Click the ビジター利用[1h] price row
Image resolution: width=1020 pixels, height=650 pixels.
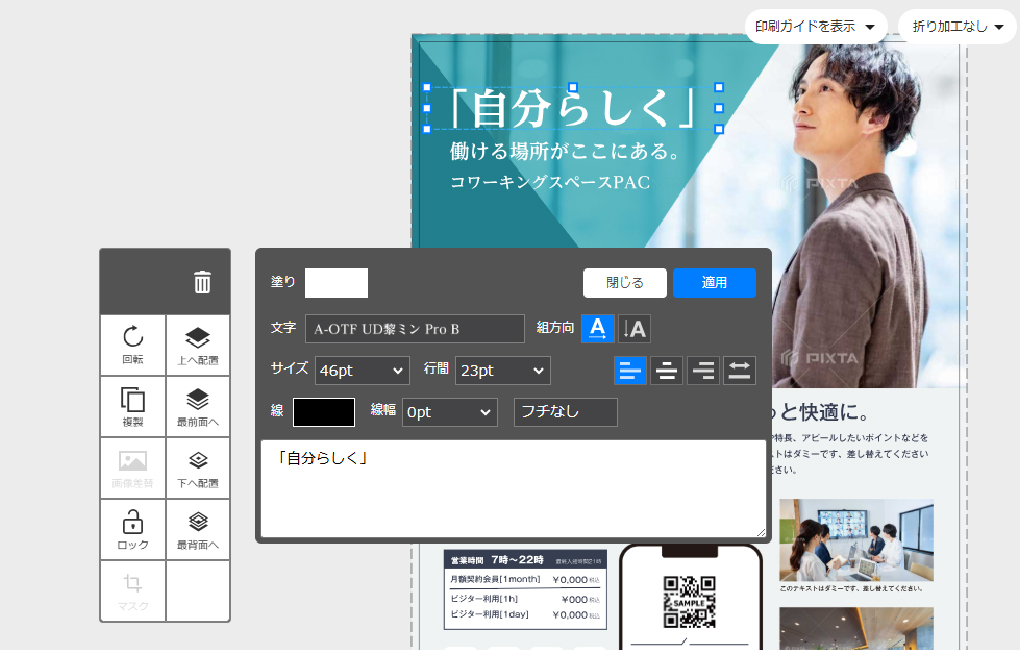click(x=525, y=599)
